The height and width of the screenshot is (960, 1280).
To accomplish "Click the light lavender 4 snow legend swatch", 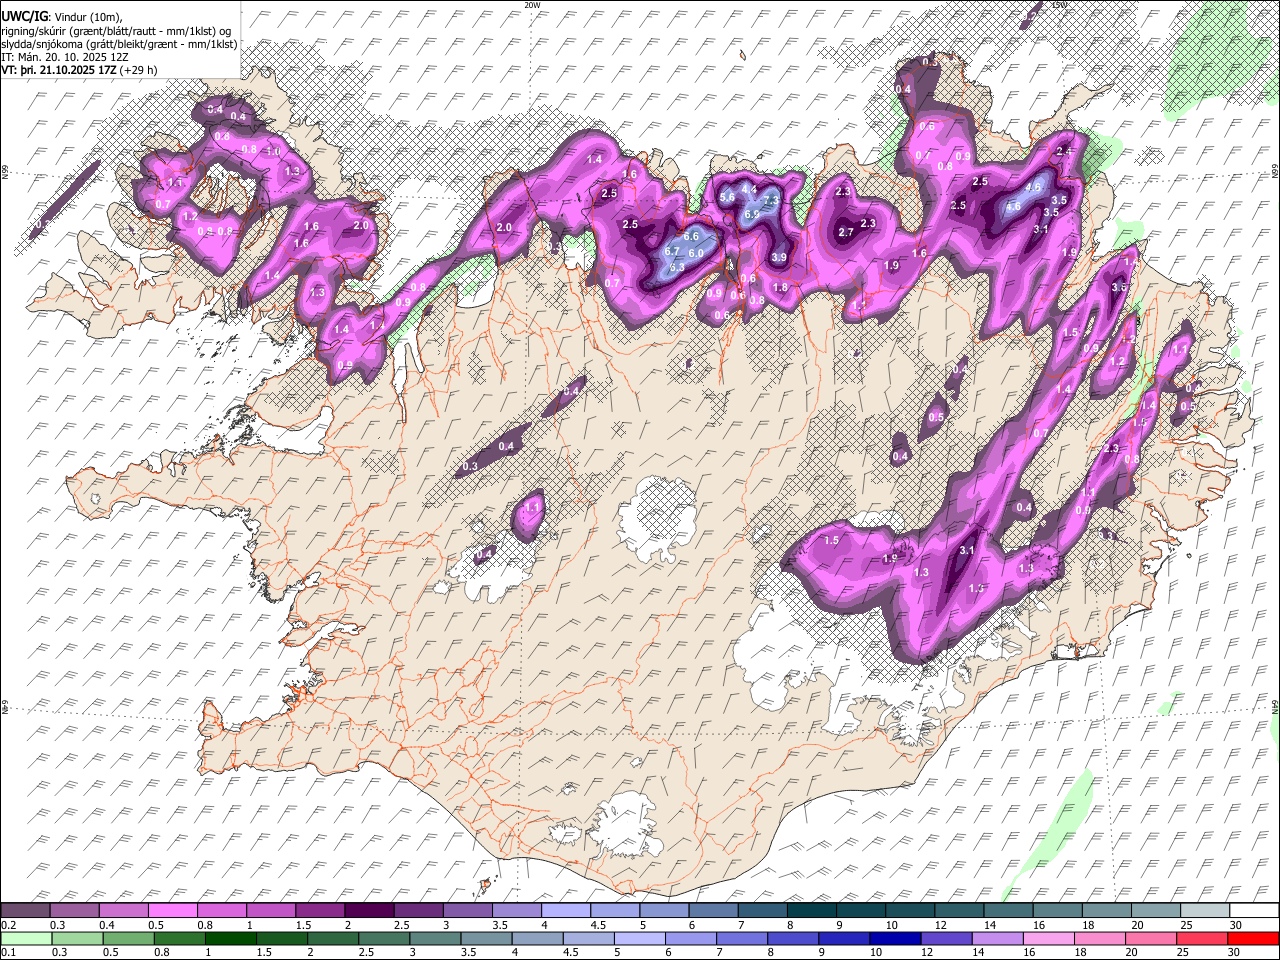I will coord(564,910).
